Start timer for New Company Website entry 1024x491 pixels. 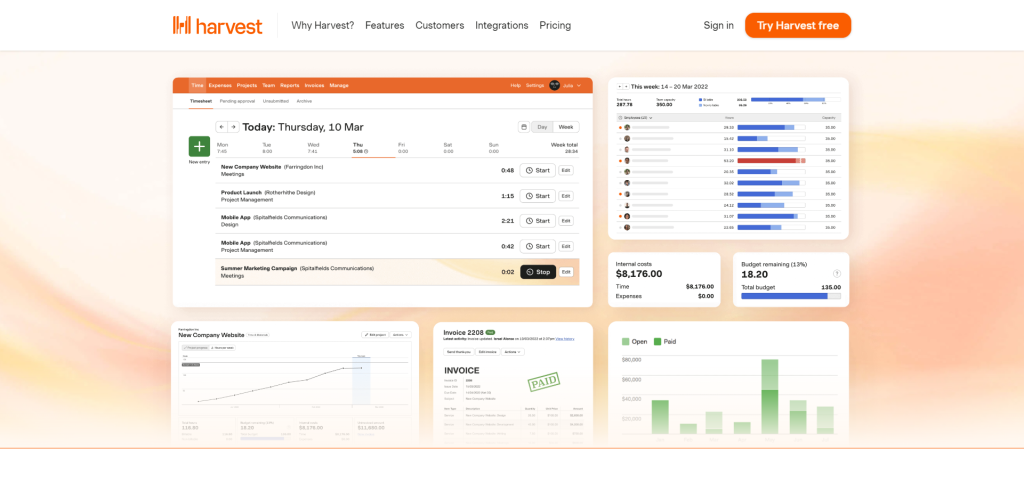537,170
